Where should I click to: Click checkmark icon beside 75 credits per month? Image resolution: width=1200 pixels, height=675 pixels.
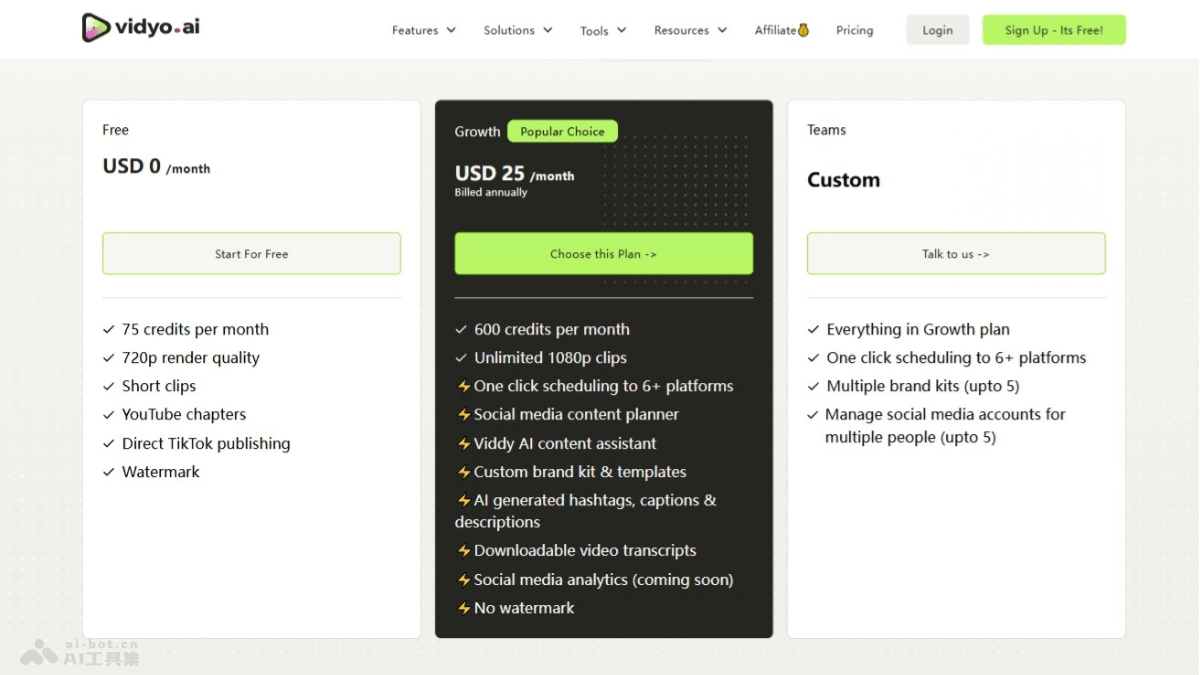pos(109,330)
